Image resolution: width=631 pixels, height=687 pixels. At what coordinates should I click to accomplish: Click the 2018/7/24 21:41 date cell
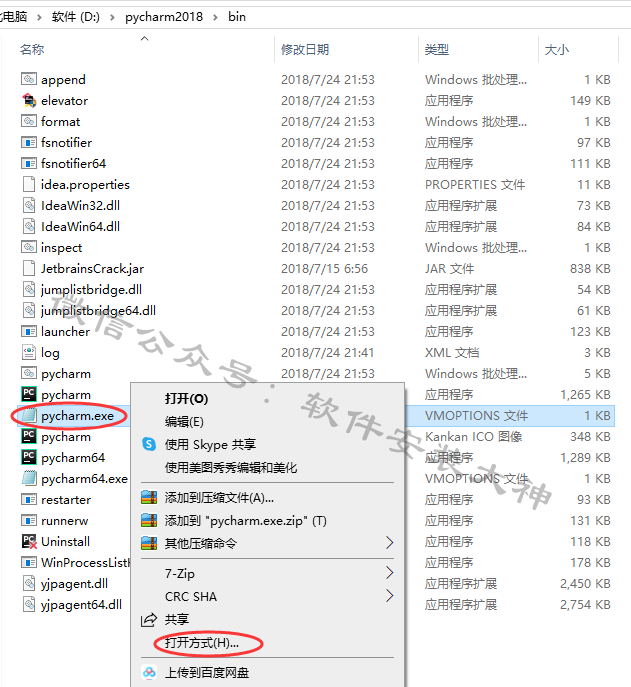[x=327, y=353]
